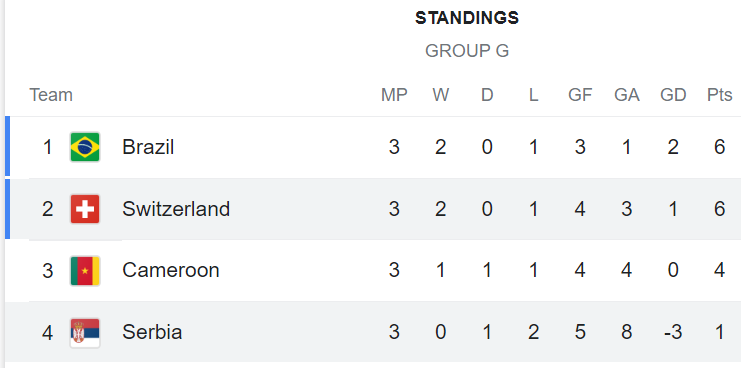The width and height of the screenshot is (741, 368).
Task: Click the Switzerland flag icon
Action: (85, 209)
